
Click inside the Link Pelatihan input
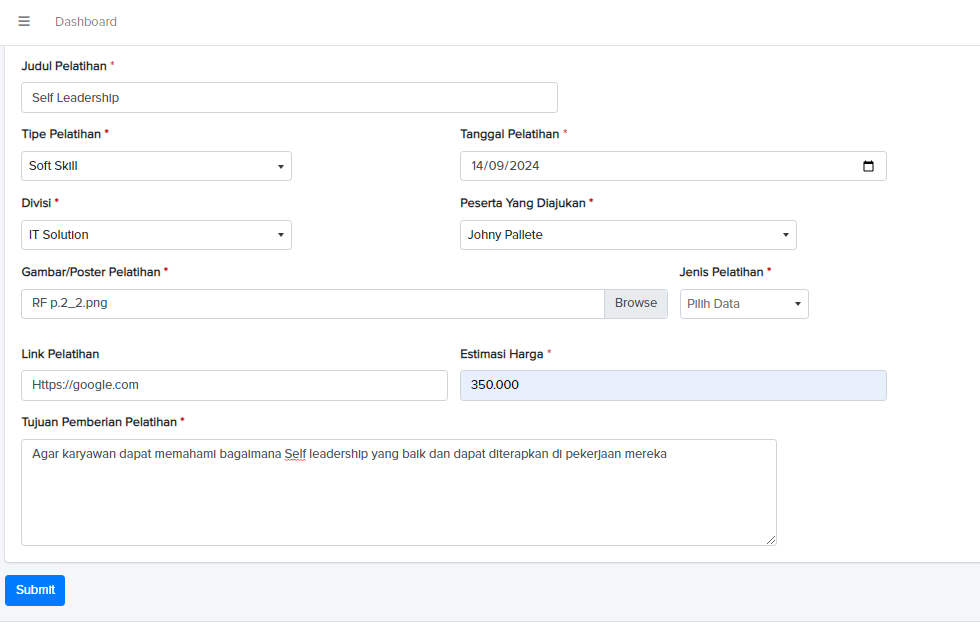coord(234,385)
